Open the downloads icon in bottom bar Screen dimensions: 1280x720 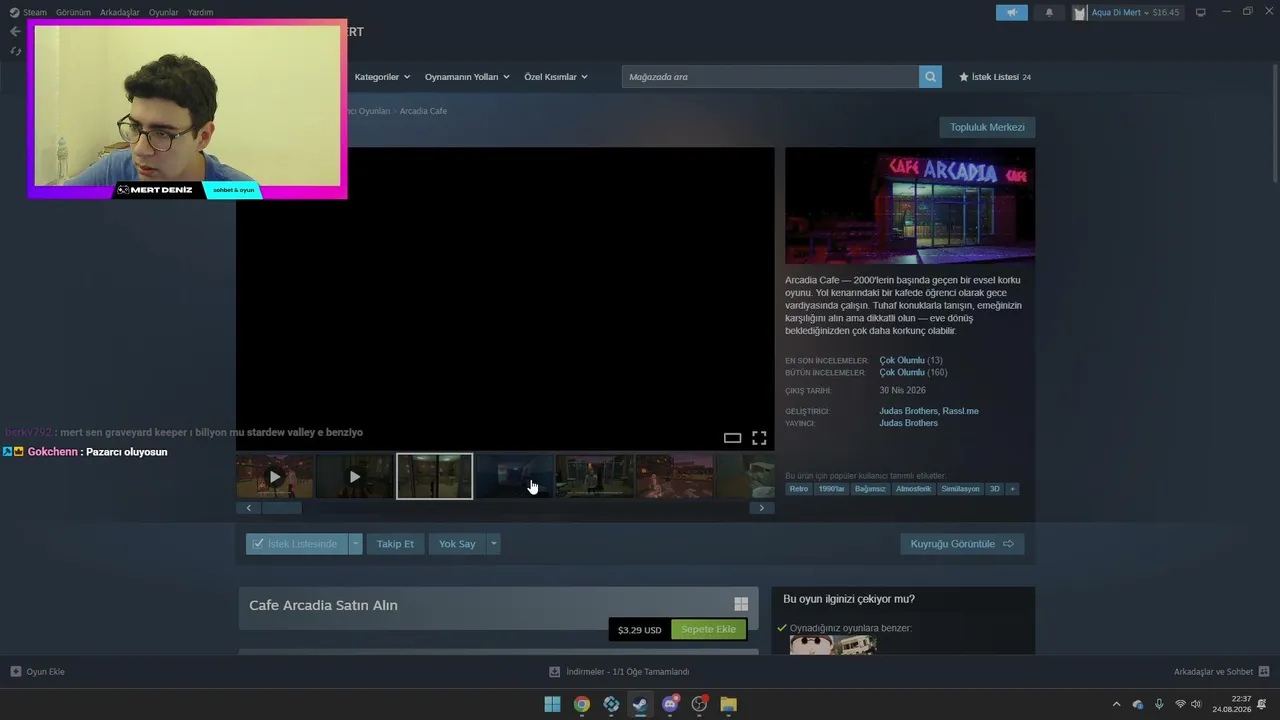(x=555, y=672)
